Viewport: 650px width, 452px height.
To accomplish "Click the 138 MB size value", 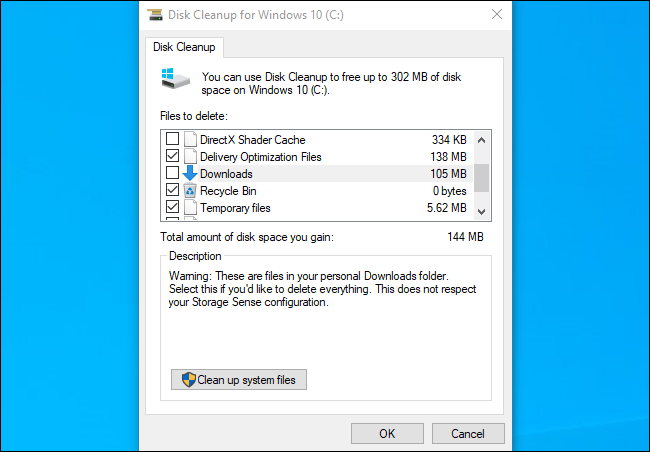I will click(x=448, y=157).
